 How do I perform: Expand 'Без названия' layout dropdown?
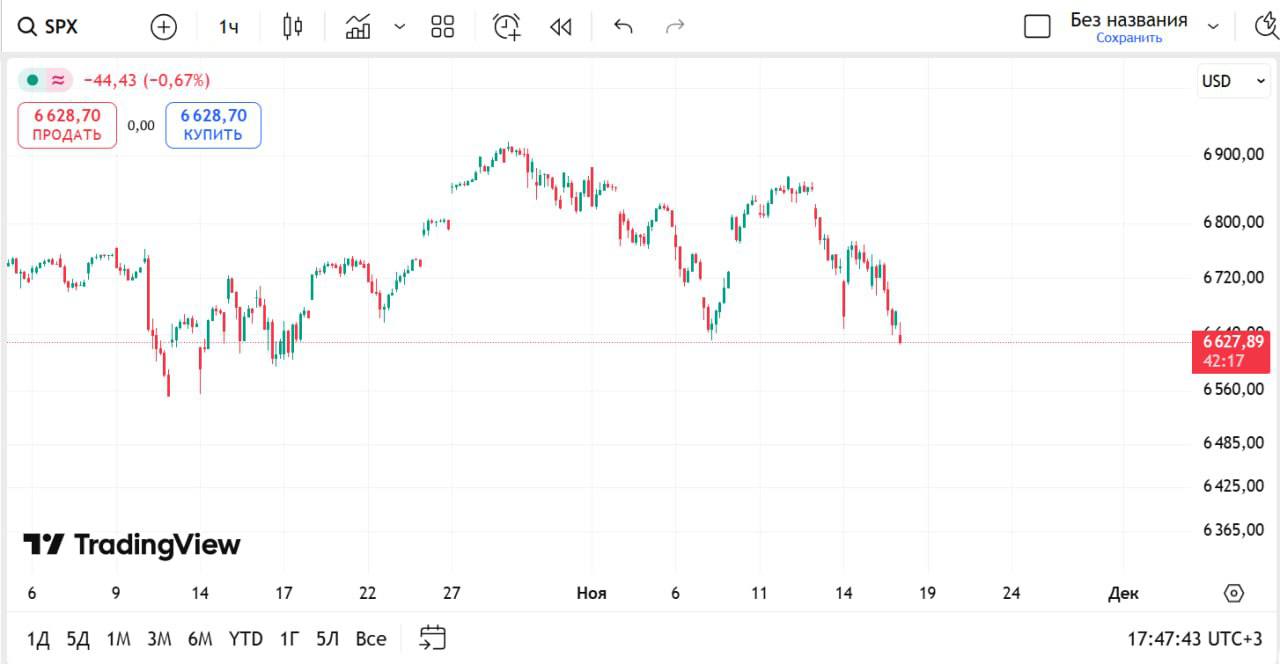(x=1214, y=27)
